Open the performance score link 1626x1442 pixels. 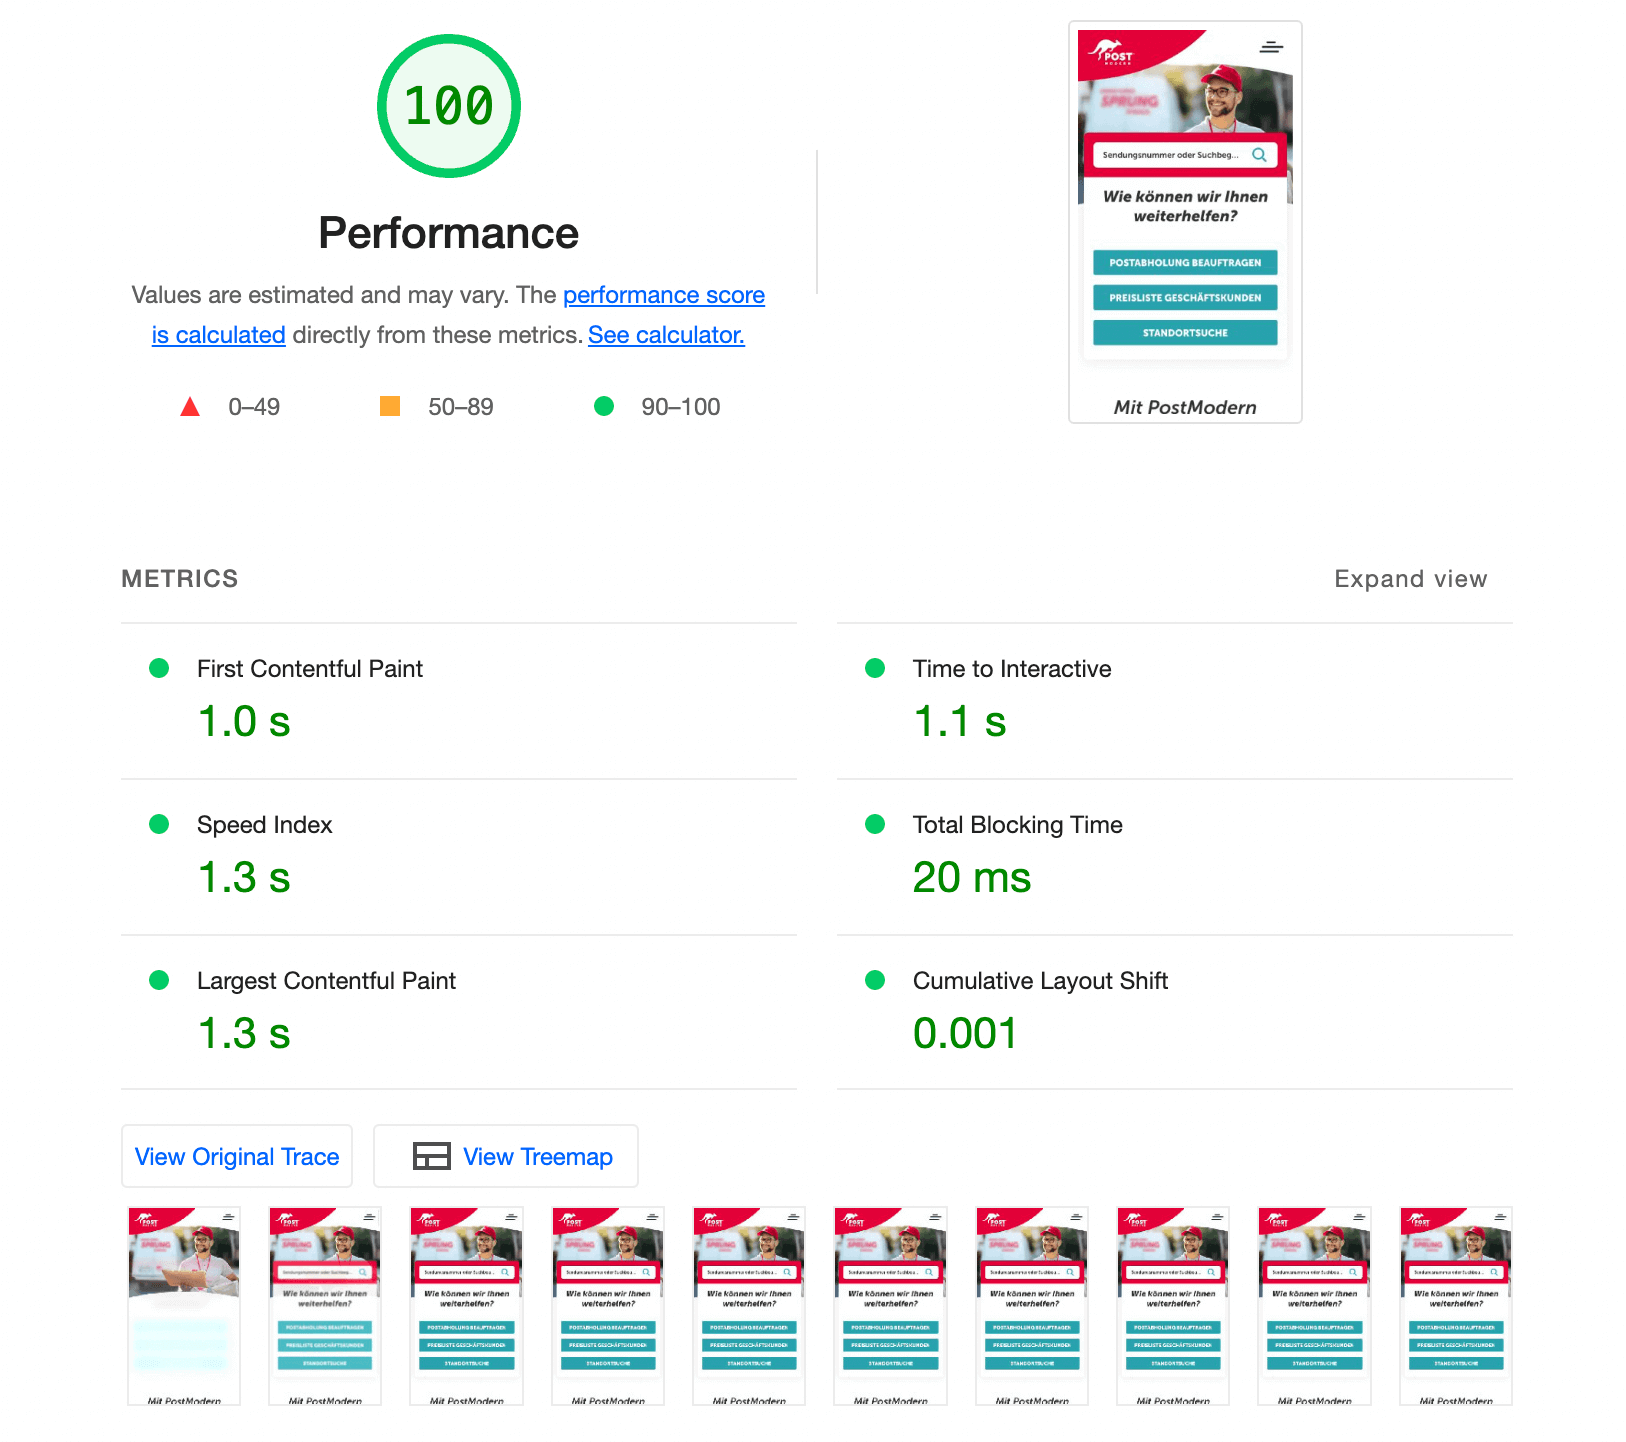click(x=663, y=295)
